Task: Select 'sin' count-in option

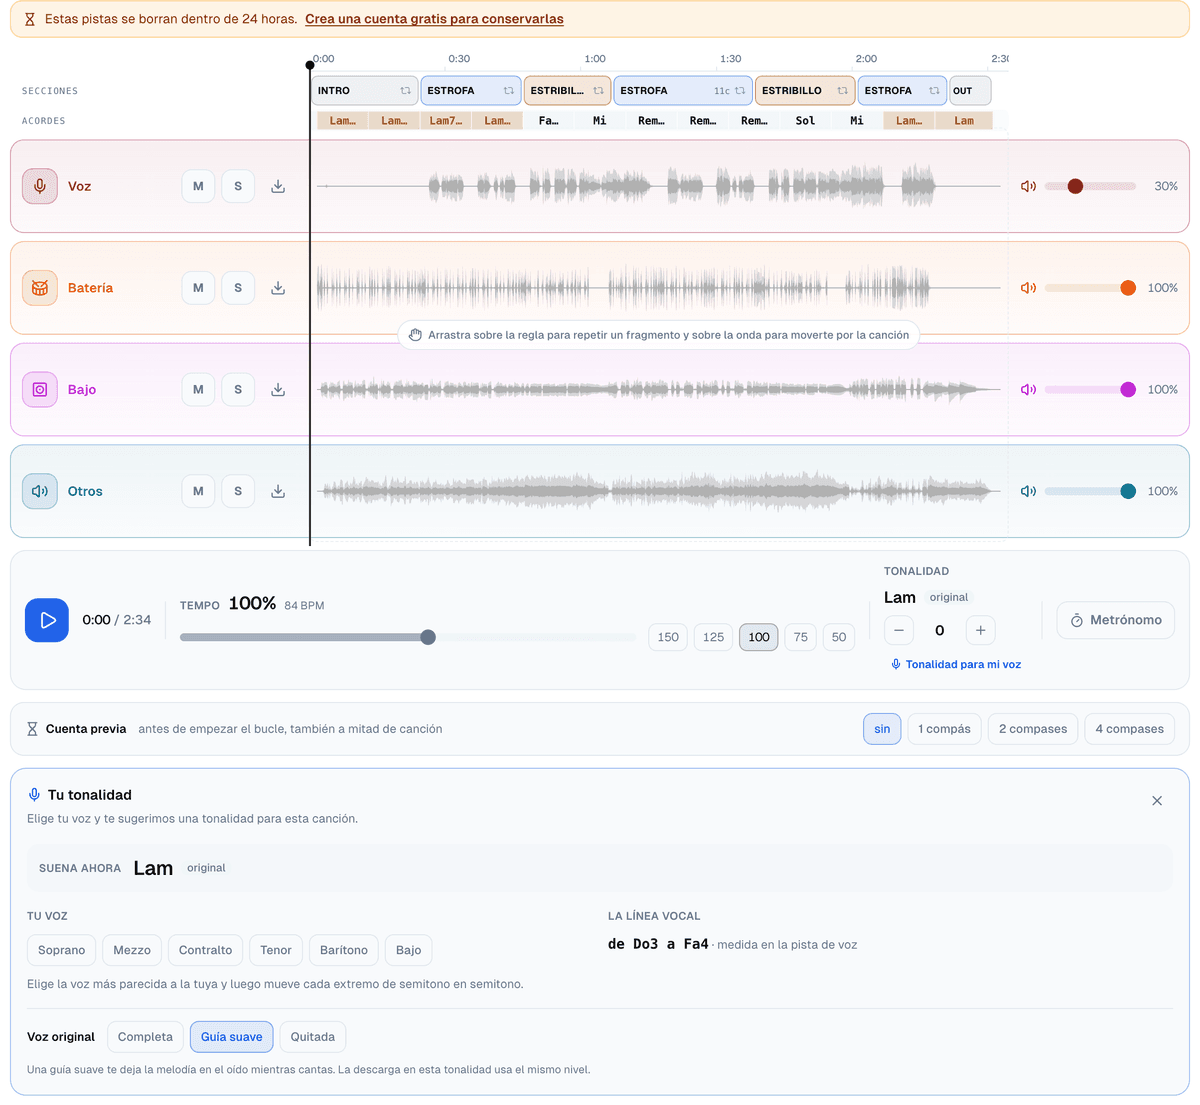Action: pyautogui.click(x=882, y=729)
